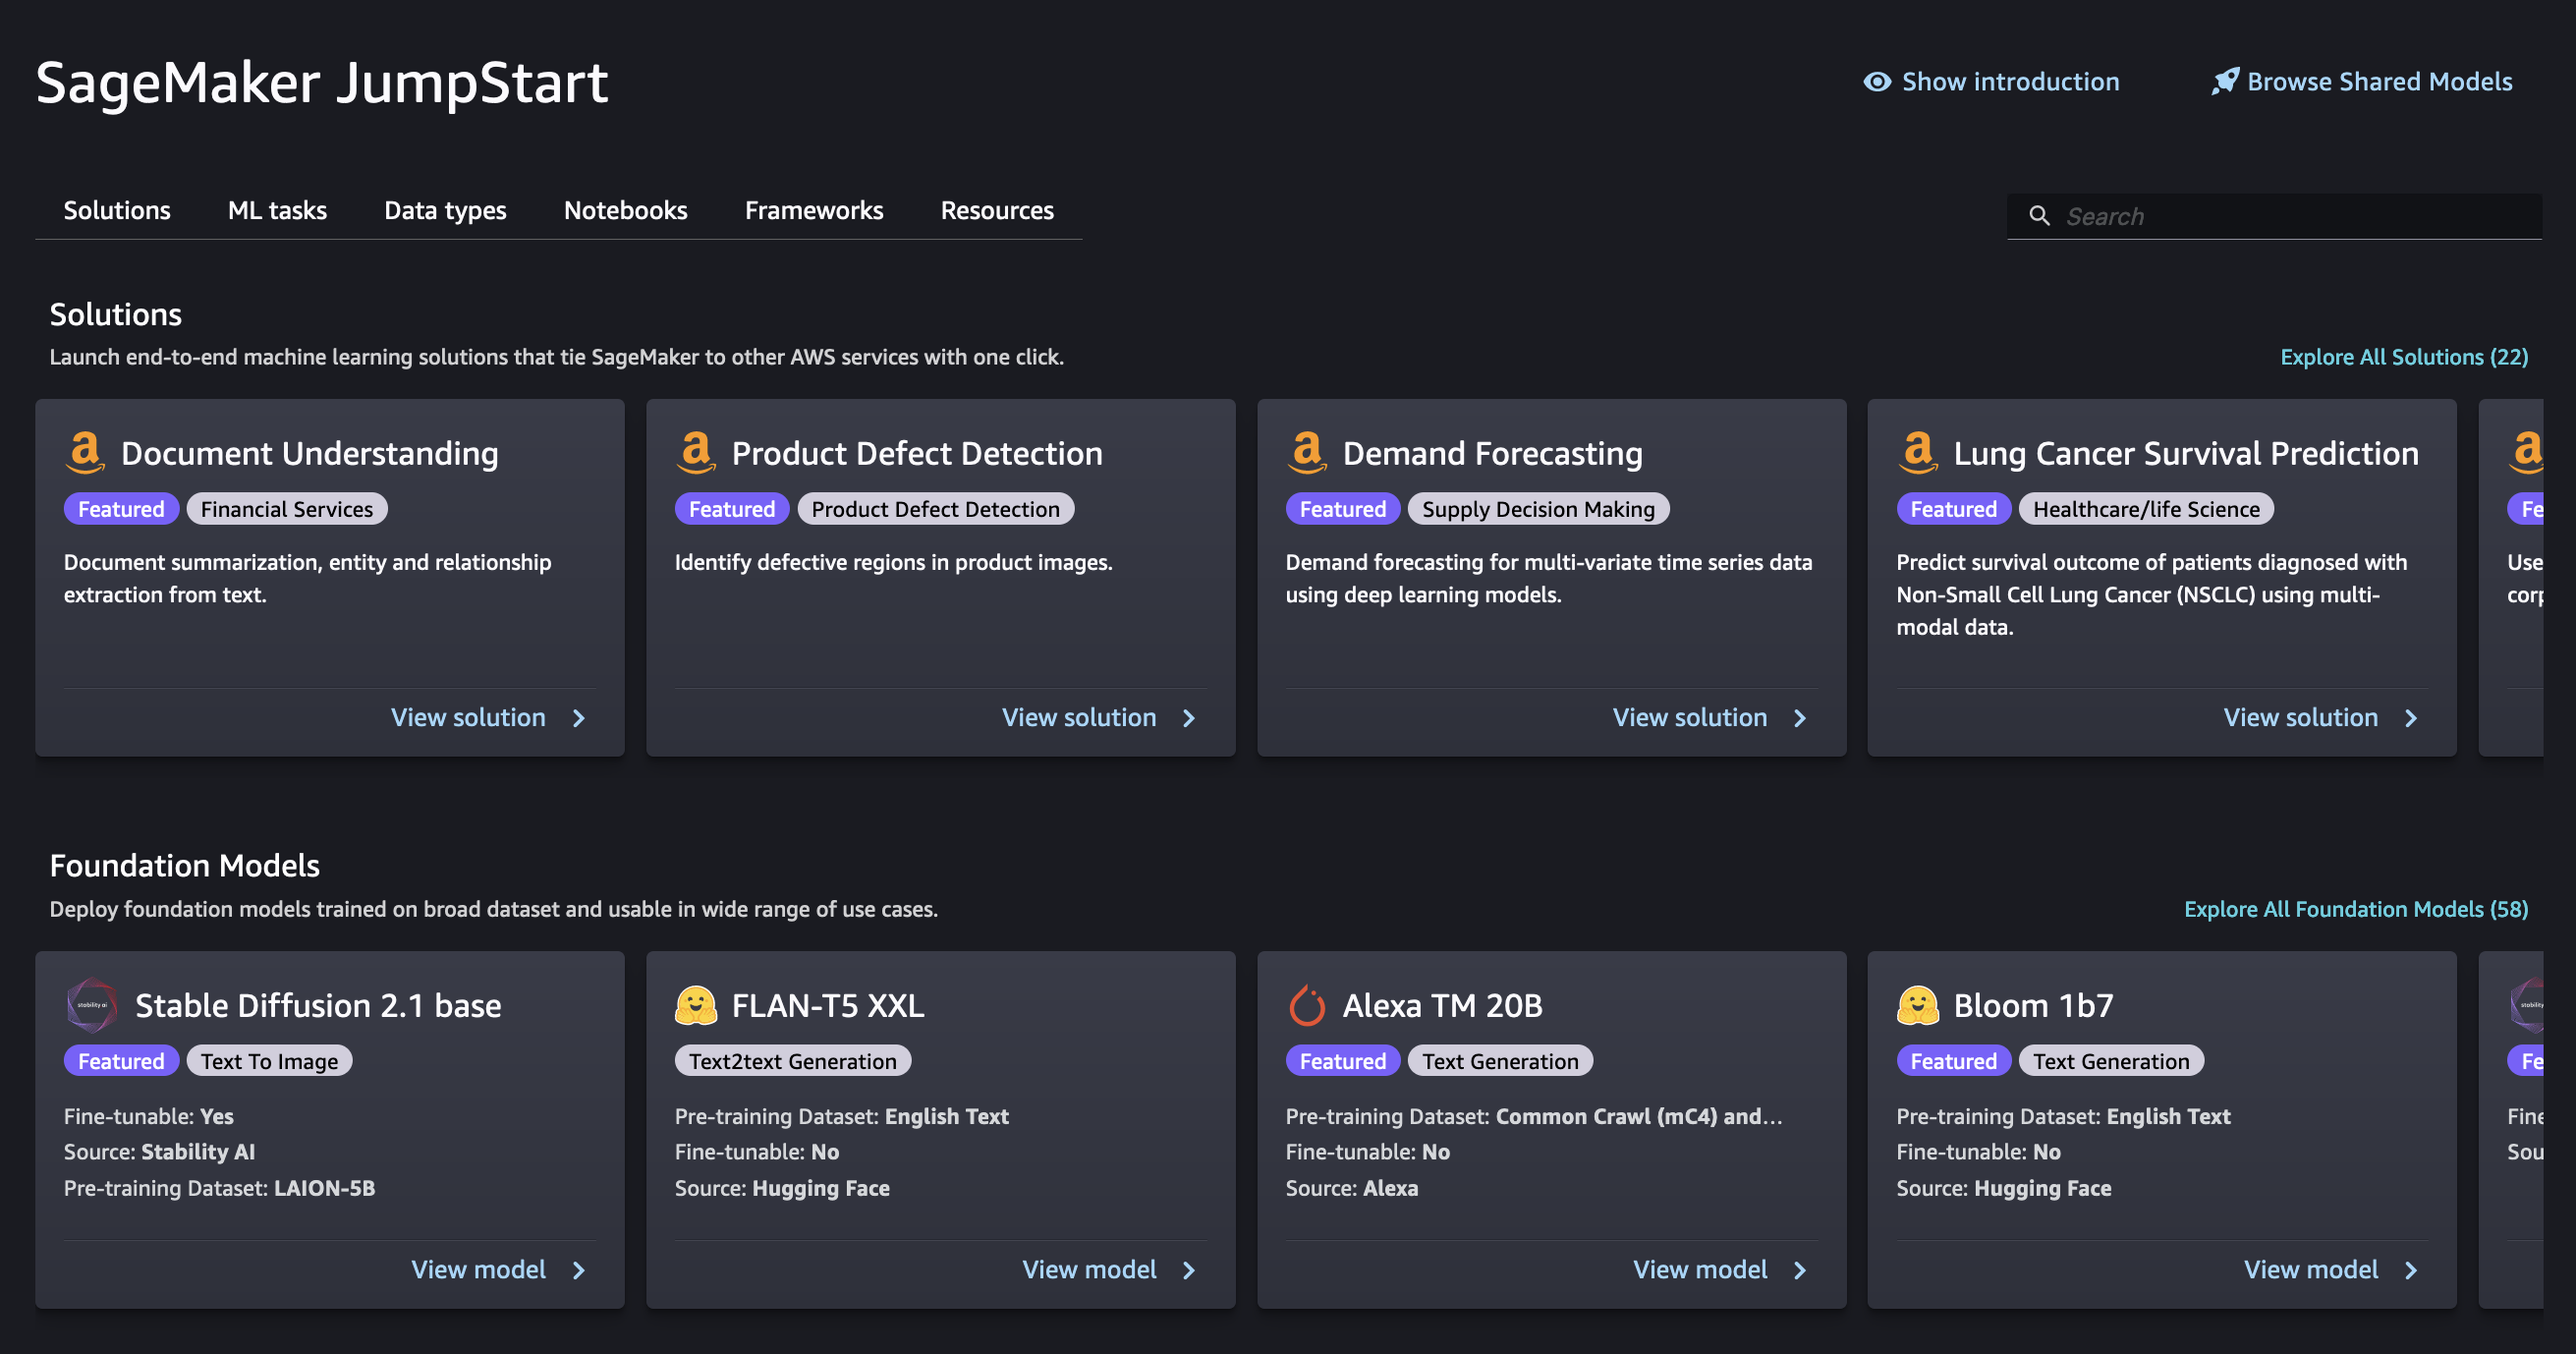Click the Product Defect Detection tag
Screen dimensions: 2576x1354
pyautogui.click(x=935, y=509)
